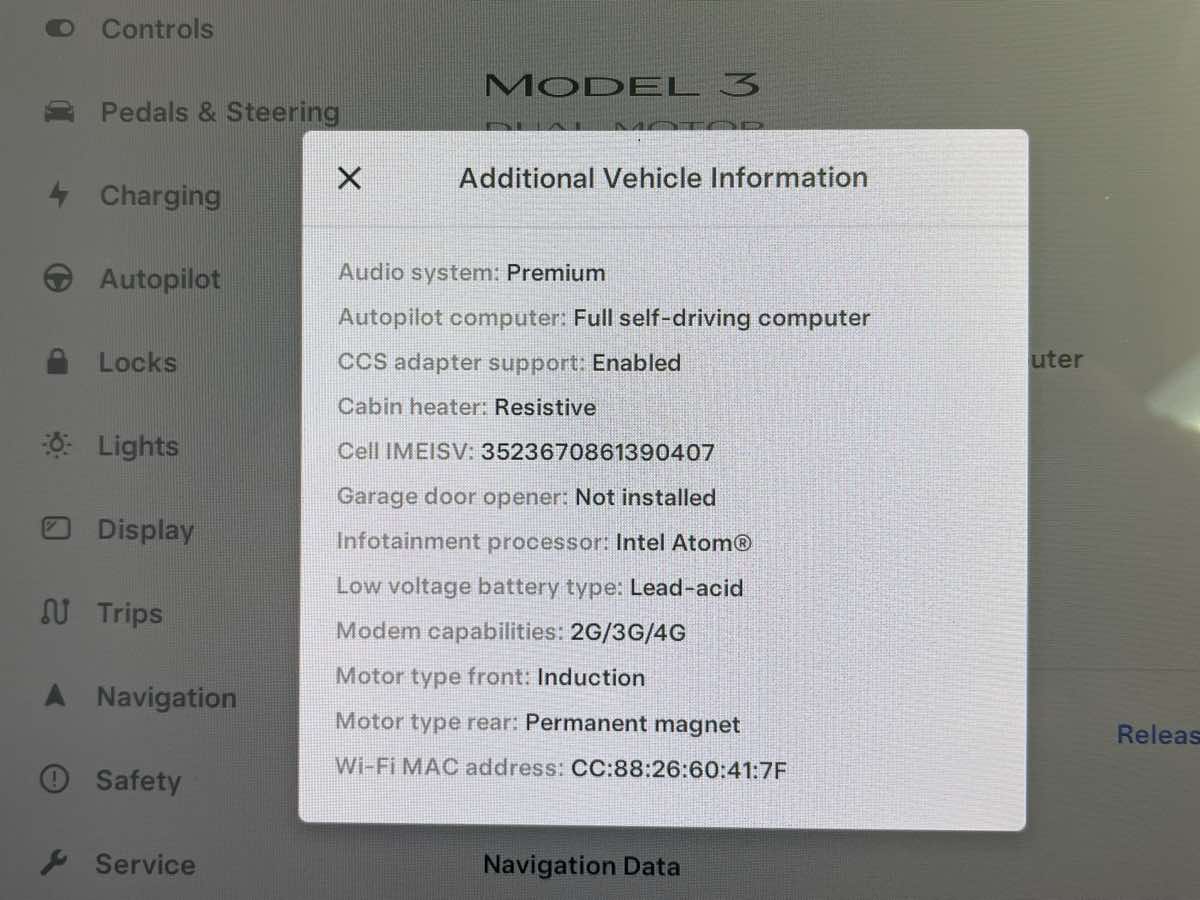The width and height of the screenshot is (1200, 900).
Task: Click the Navigation Data label
Action: click(x=582, y=866)
